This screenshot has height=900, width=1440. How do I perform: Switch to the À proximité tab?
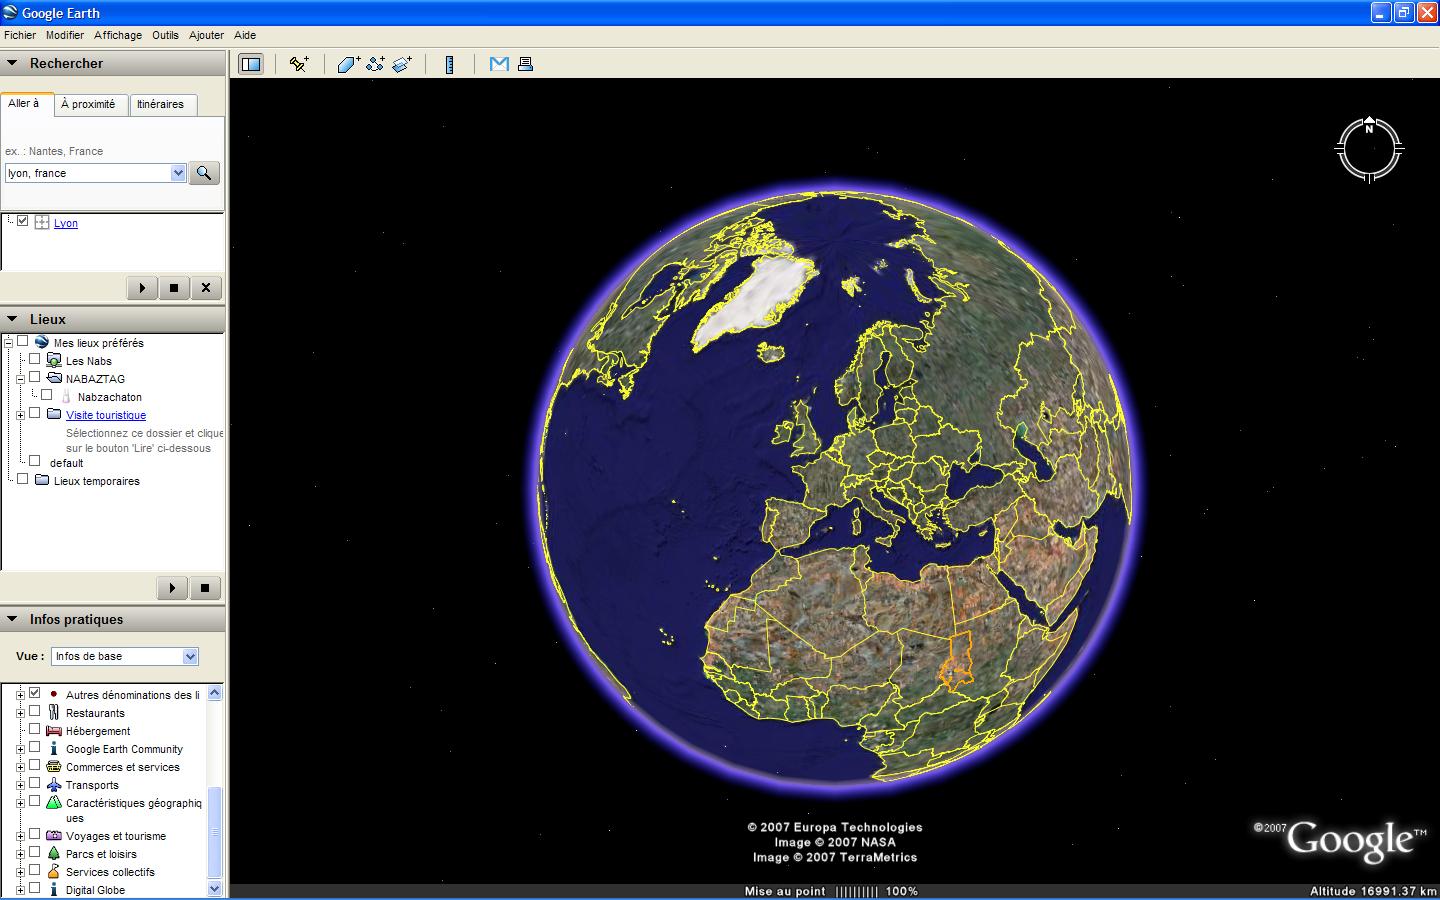88,104
